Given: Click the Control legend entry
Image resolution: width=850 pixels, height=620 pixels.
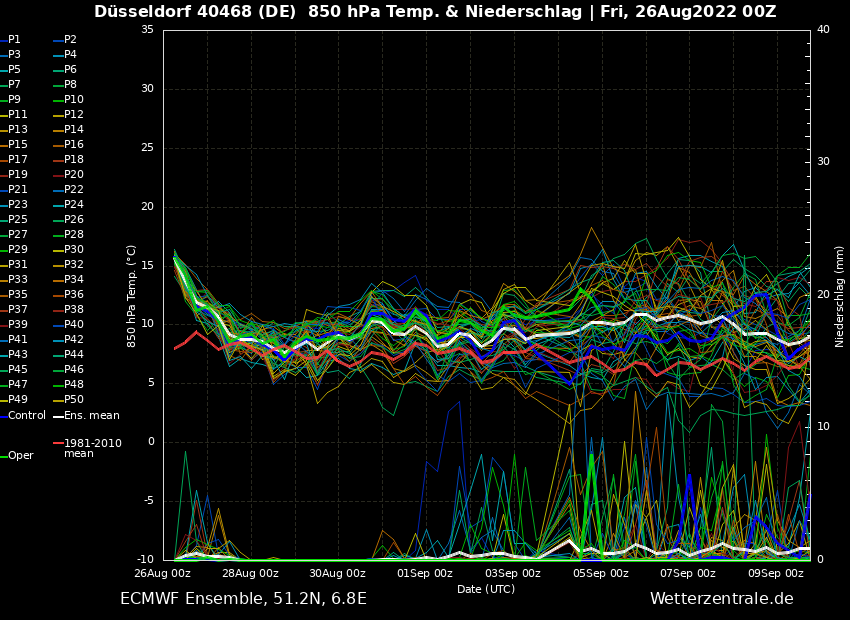Looking at the screenshot, I should pos(27,415).
